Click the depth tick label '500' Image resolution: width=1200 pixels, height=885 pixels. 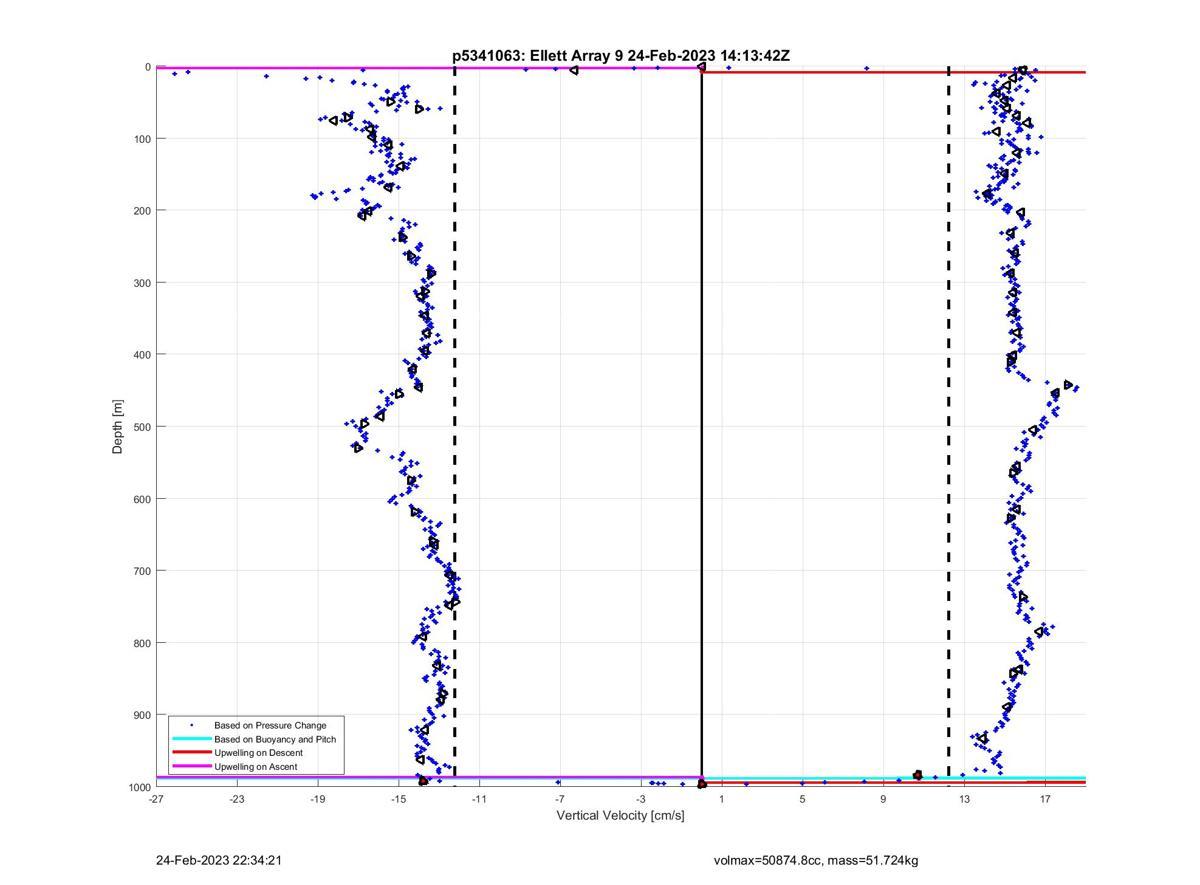(142, 427)
